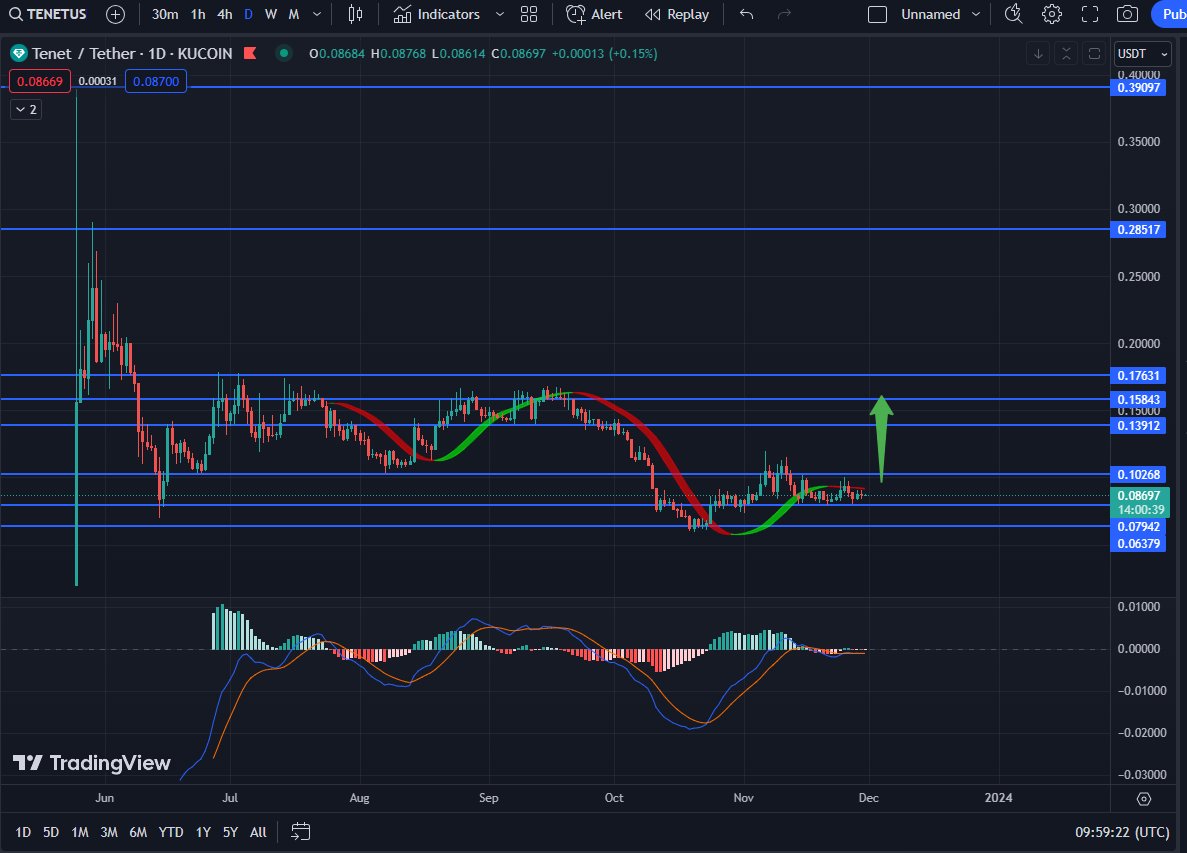1187x853 pixels.
Task: Open the USDT currency dropdown
Action: [x=1141, y=54]
